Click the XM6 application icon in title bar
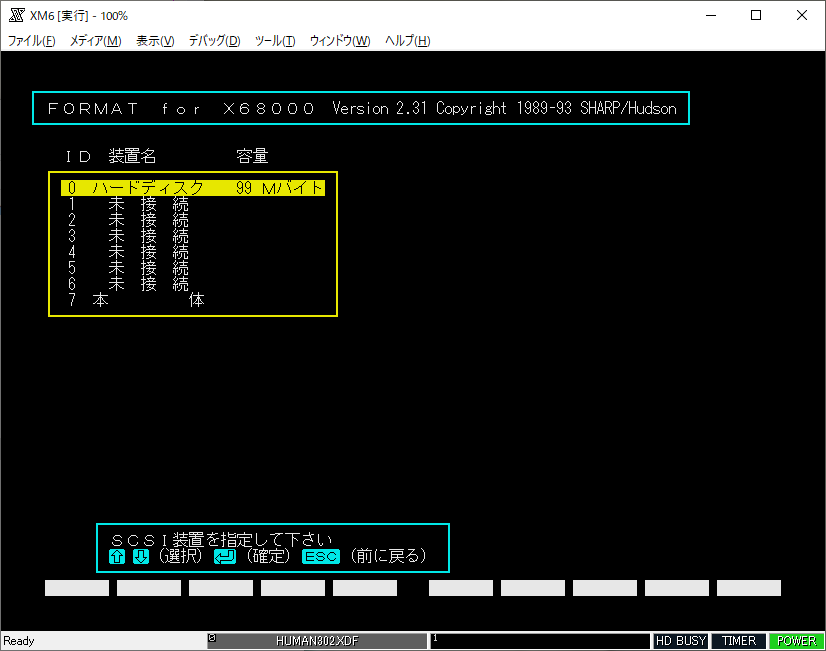Screen dimensions: 826x651 [x=17, y=15]
